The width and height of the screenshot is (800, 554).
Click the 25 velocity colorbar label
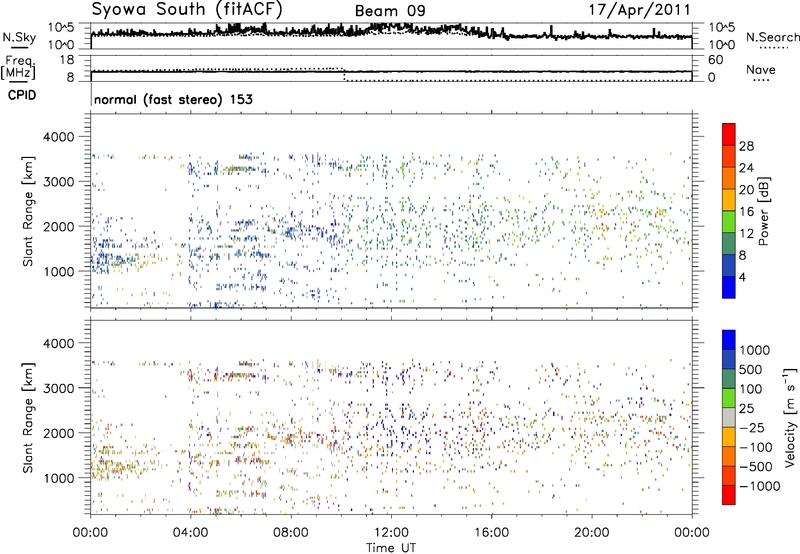pos(747,409)
